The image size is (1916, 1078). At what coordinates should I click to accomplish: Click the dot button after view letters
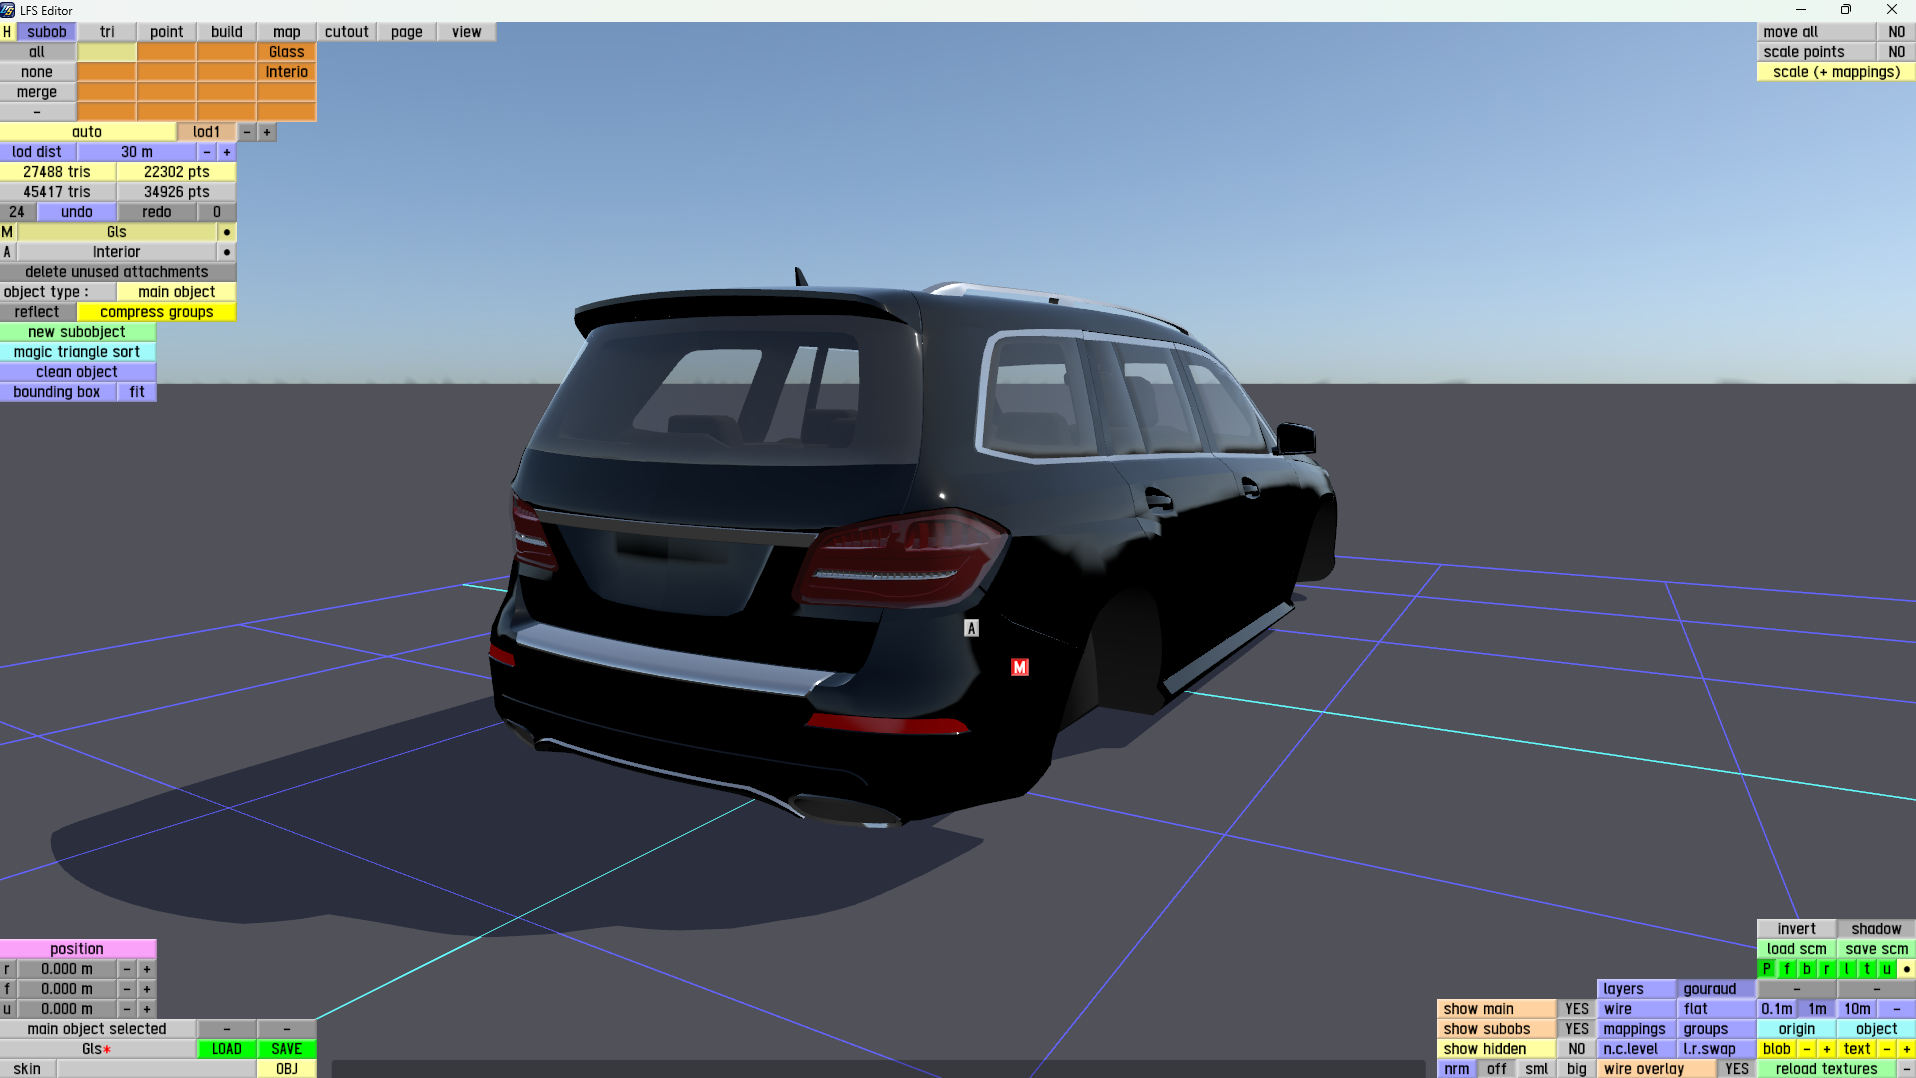(x=1907, y=969)
